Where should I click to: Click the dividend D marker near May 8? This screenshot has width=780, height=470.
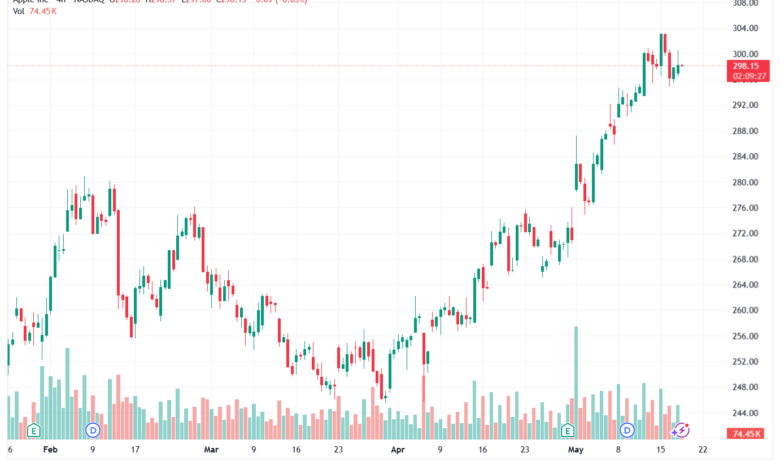pyautogui.click(x=627, y=430)
